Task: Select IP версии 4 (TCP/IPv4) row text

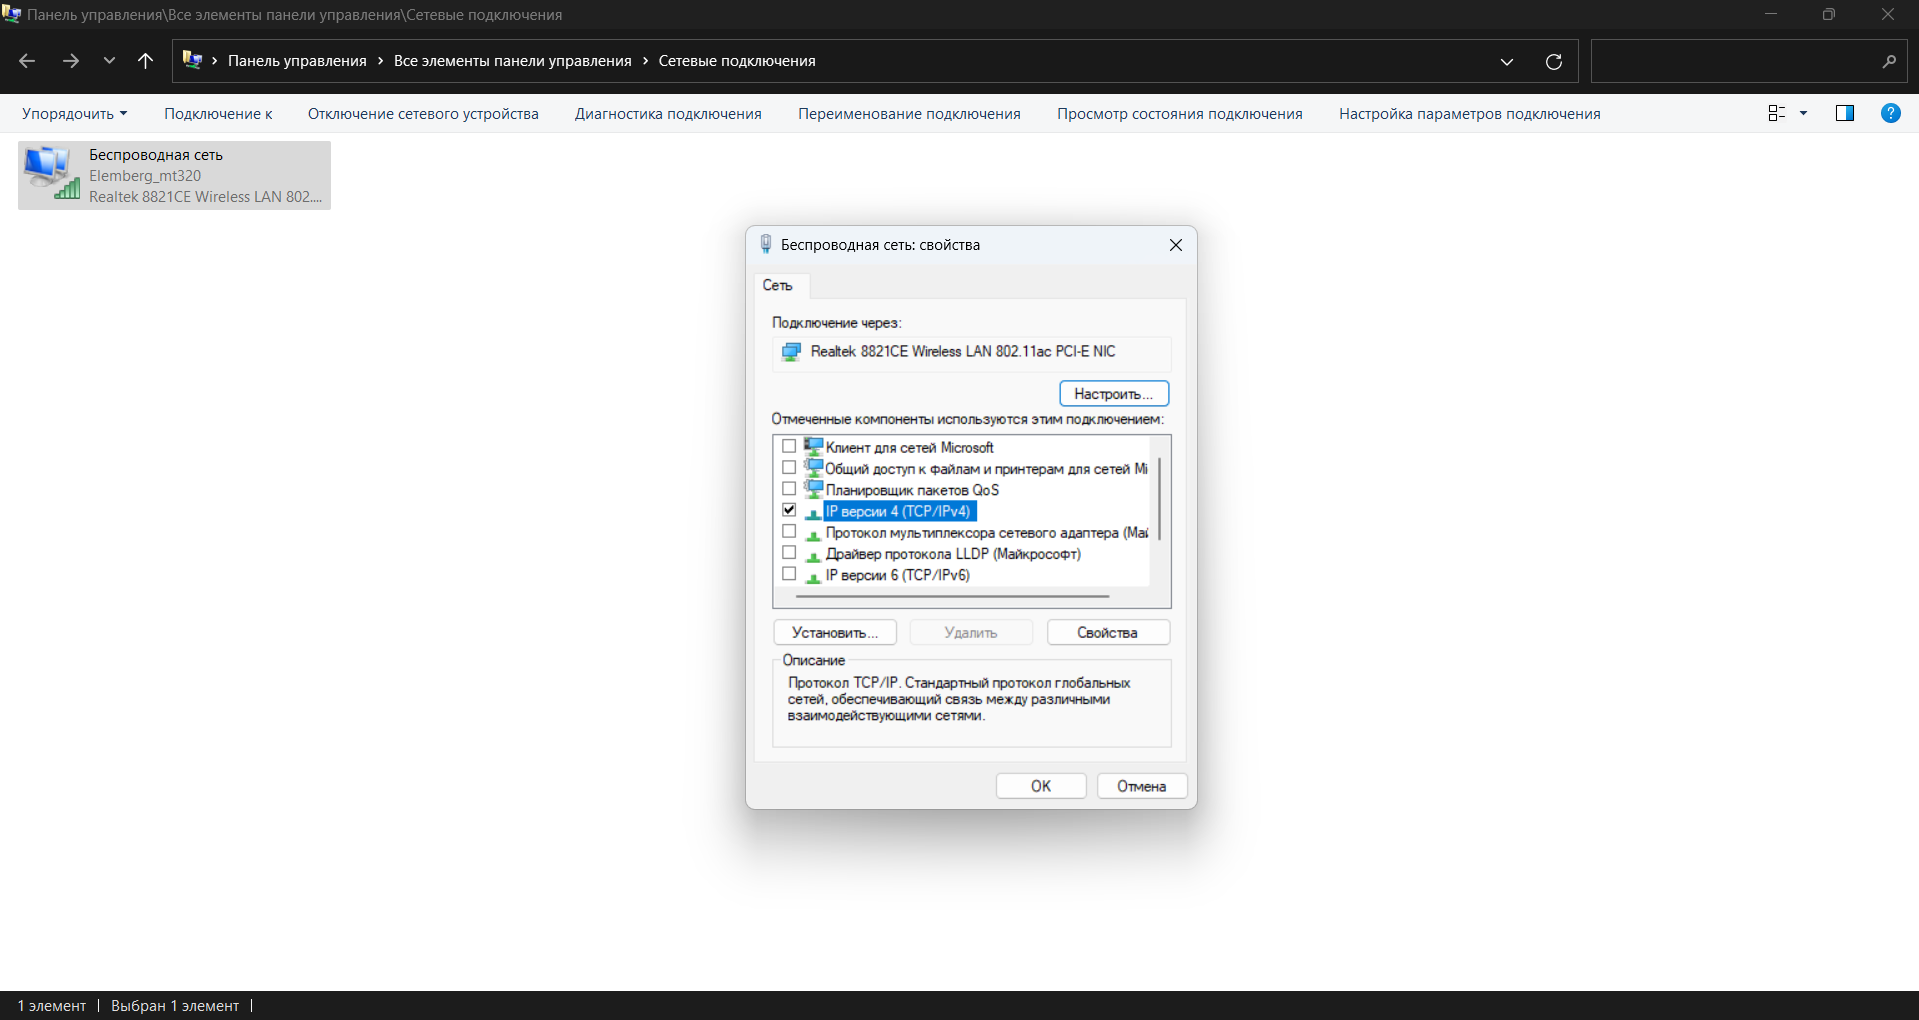Action: pyautogui.click(x=898, y=511)
